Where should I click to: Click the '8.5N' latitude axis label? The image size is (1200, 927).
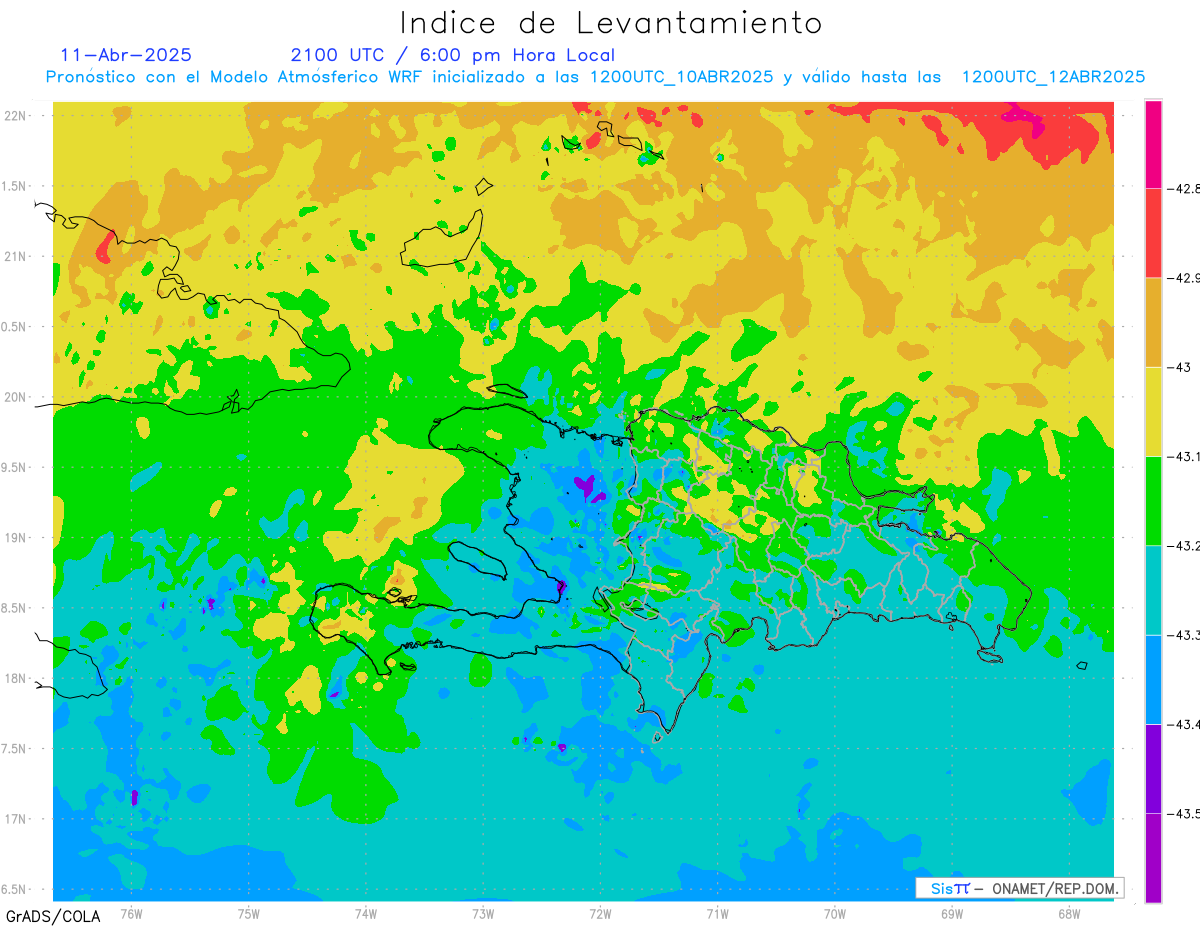point(15,608)
